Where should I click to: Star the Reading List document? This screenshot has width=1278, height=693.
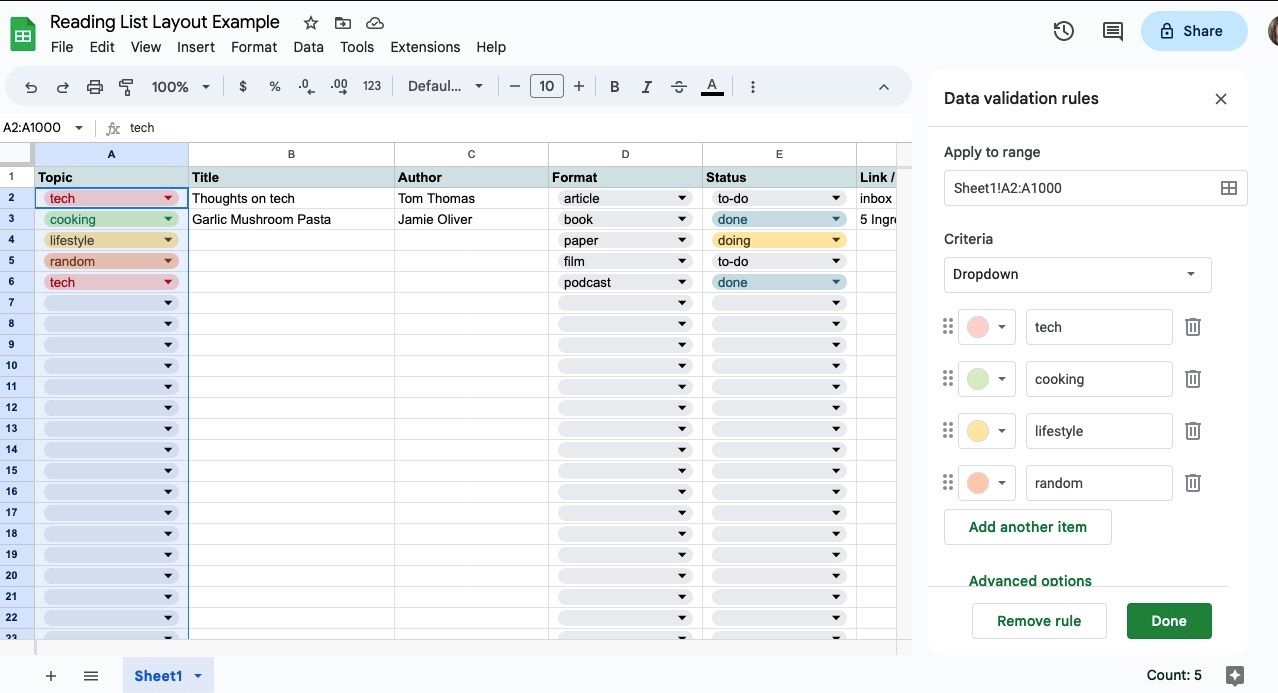point(311,23)
